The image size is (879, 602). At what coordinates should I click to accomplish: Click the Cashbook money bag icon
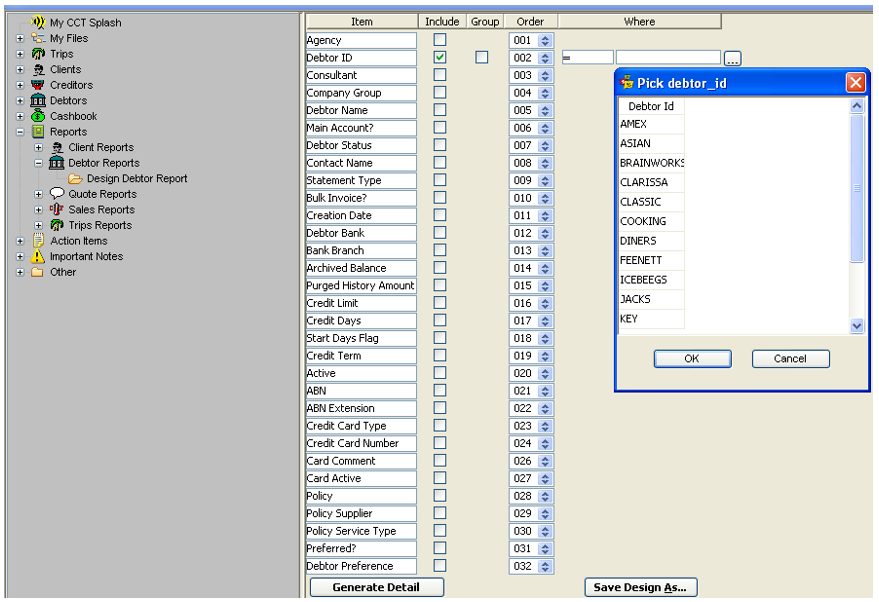tap(38, 116)
